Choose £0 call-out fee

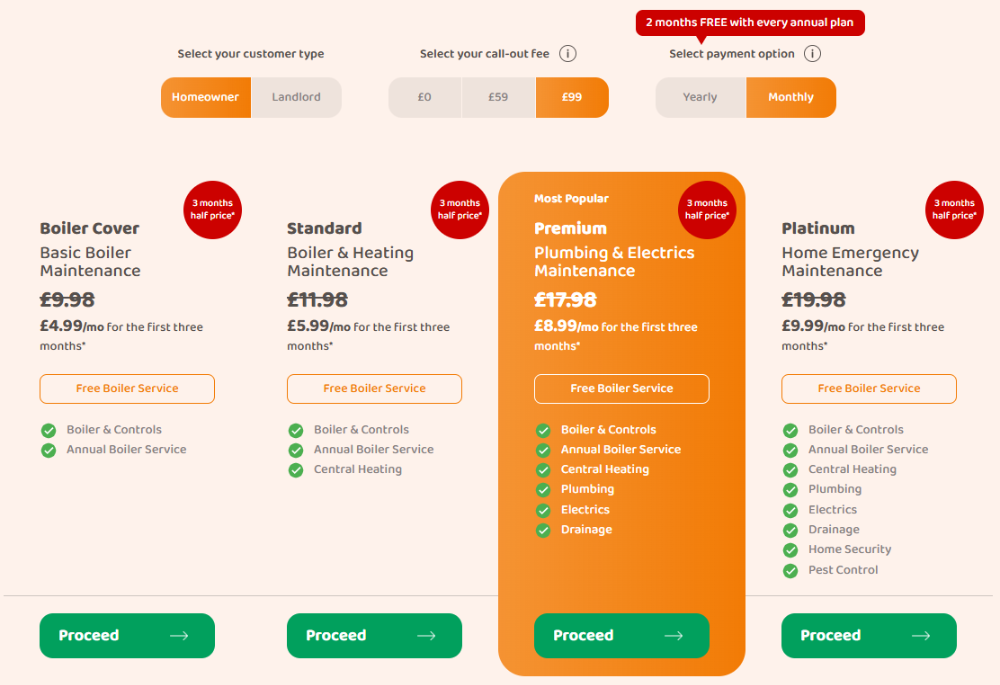pyautogui.click(x=425, y=98)
